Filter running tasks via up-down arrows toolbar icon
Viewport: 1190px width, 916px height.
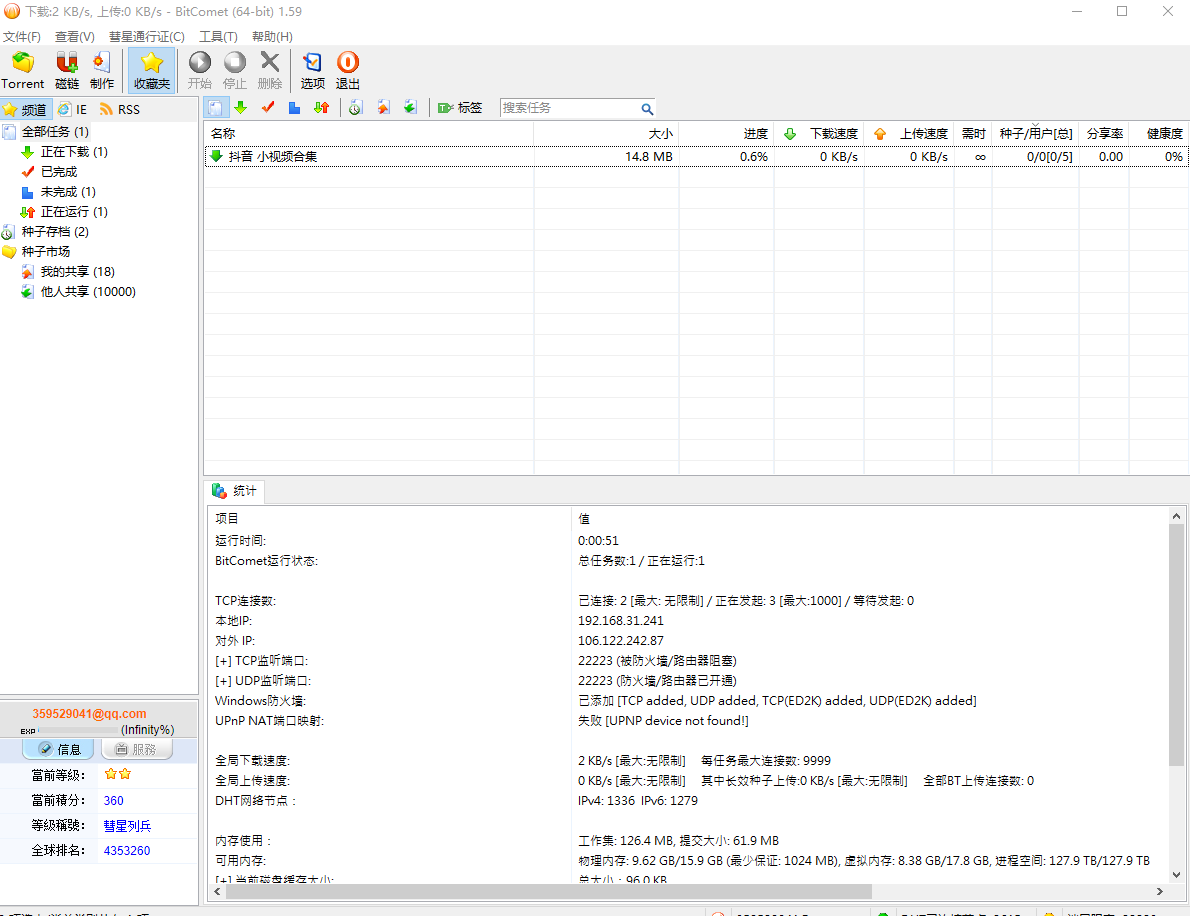pyautogui.click(x=322, y=108)
